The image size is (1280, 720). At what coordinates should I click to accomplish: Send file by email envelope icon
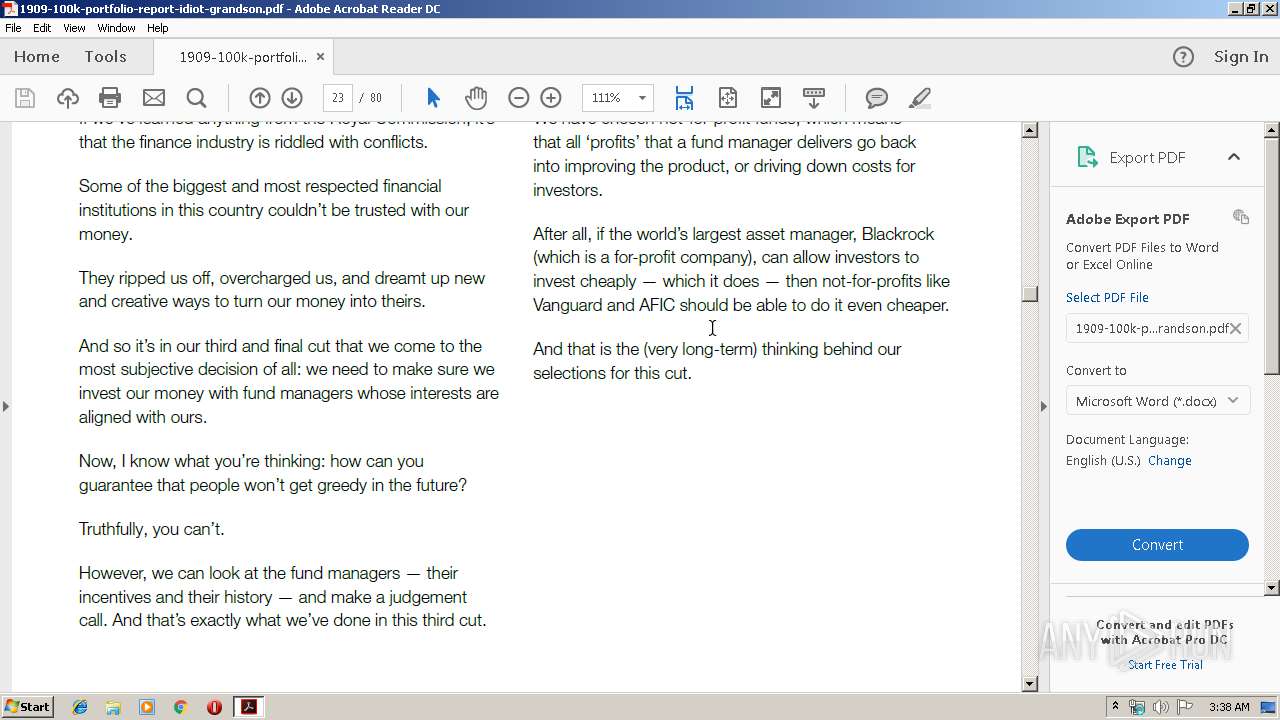tap(154, 98)
